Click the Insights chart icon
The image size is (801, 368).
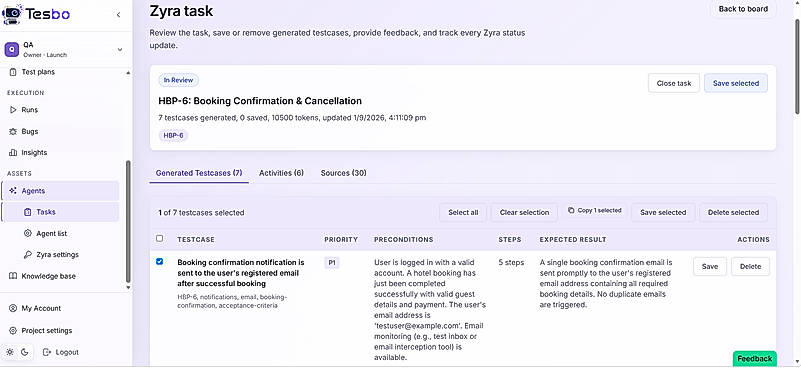pyautogui.click(x=13, y=152)
